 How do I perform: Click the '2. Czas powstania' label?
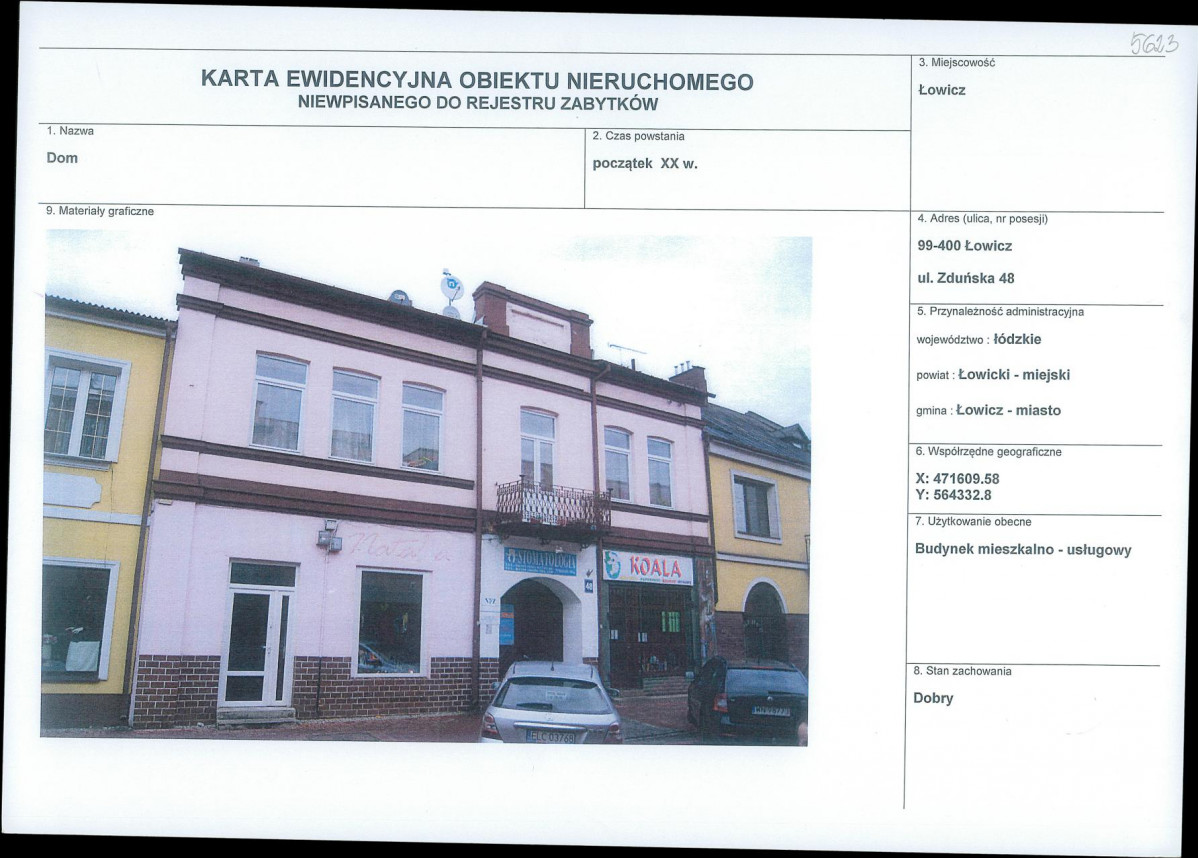639,136
